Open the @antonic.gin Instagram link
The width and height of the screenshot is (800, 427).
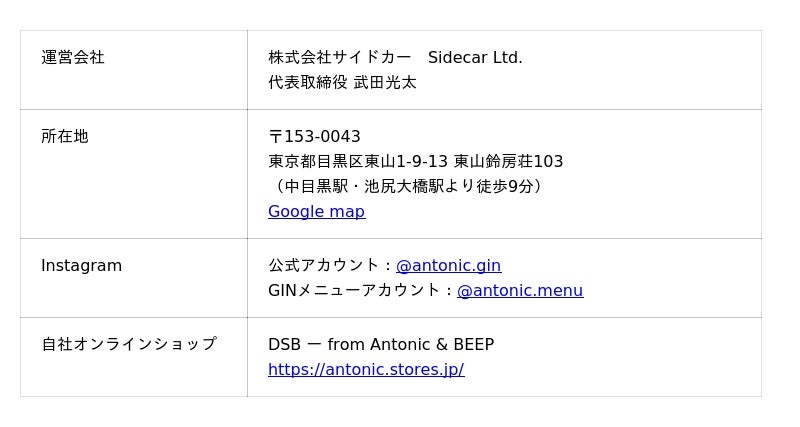click(x=448, y=266)
